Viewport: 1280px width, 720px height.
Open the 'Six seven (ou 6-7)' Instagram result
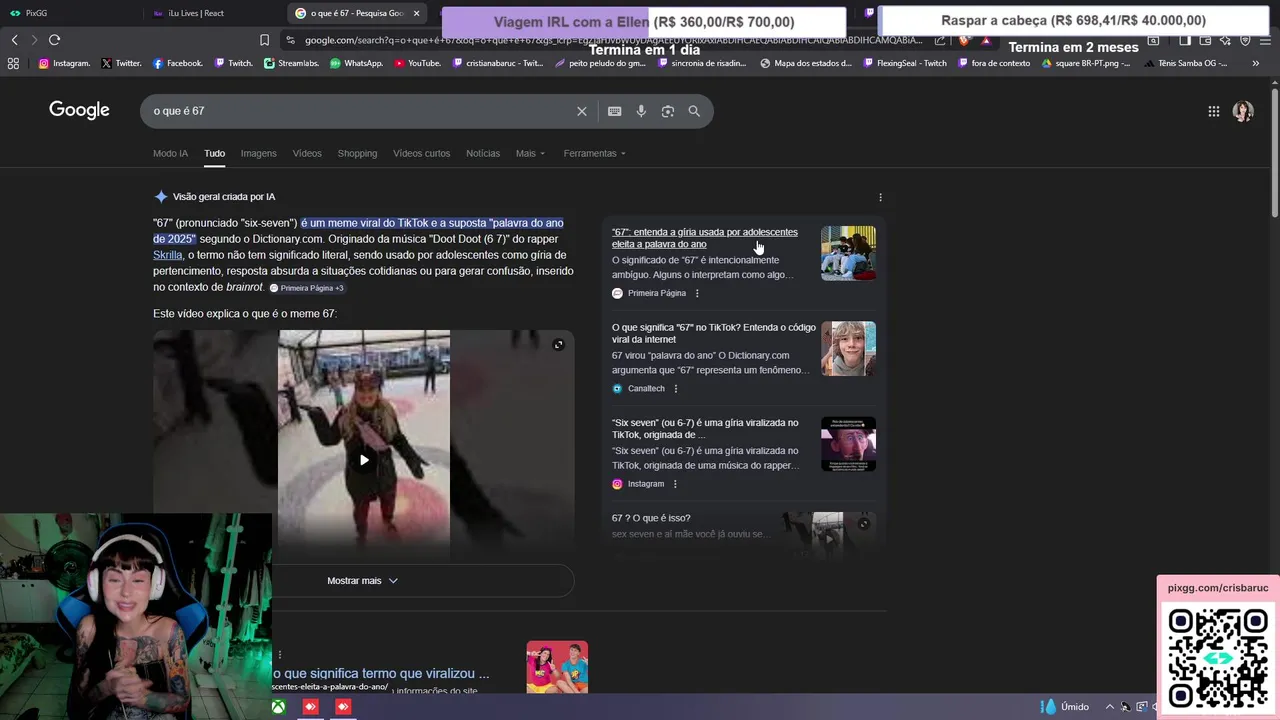(705, 429)
